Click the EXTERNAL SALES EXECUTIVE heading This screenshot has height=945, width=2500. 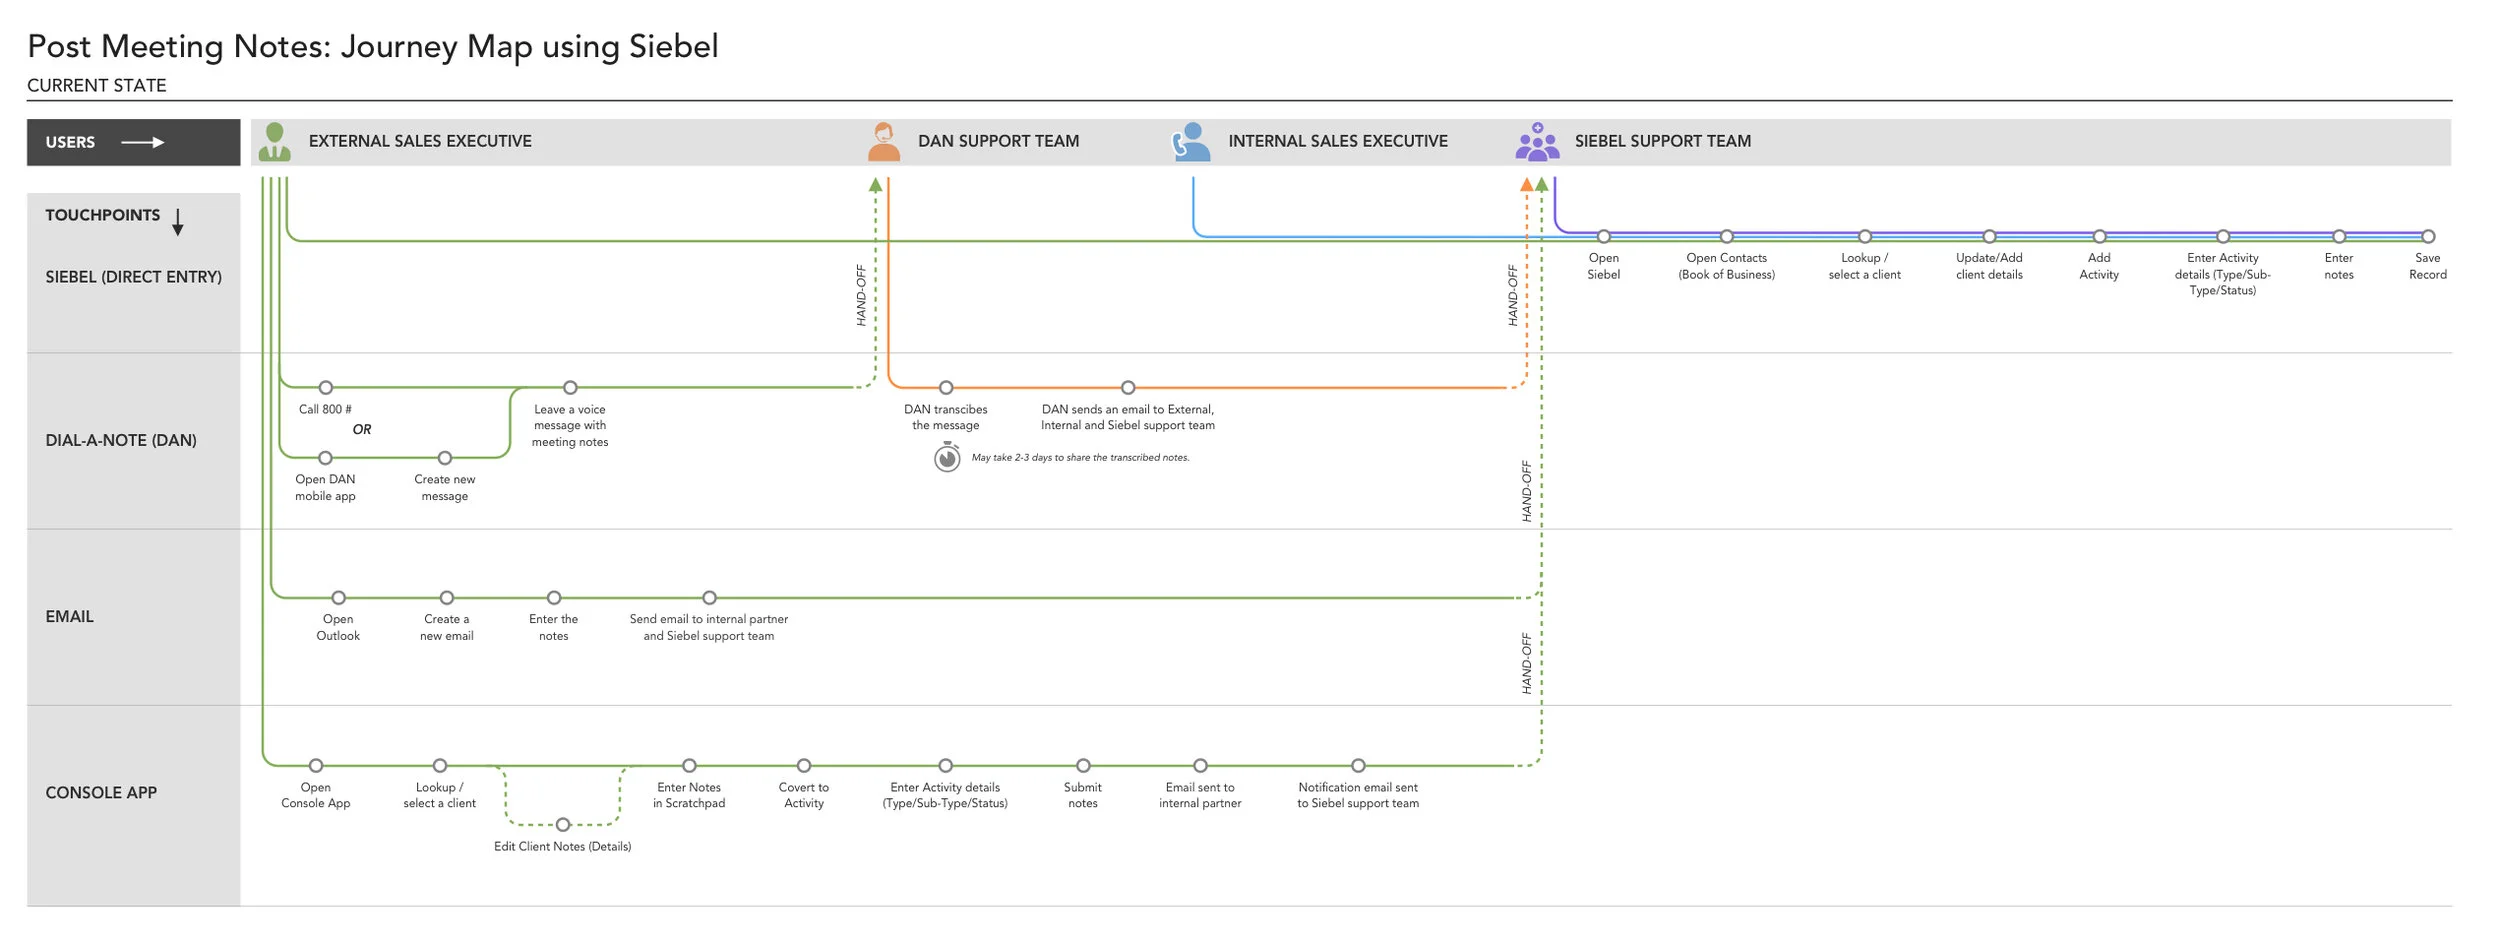[x=420, y=141]
